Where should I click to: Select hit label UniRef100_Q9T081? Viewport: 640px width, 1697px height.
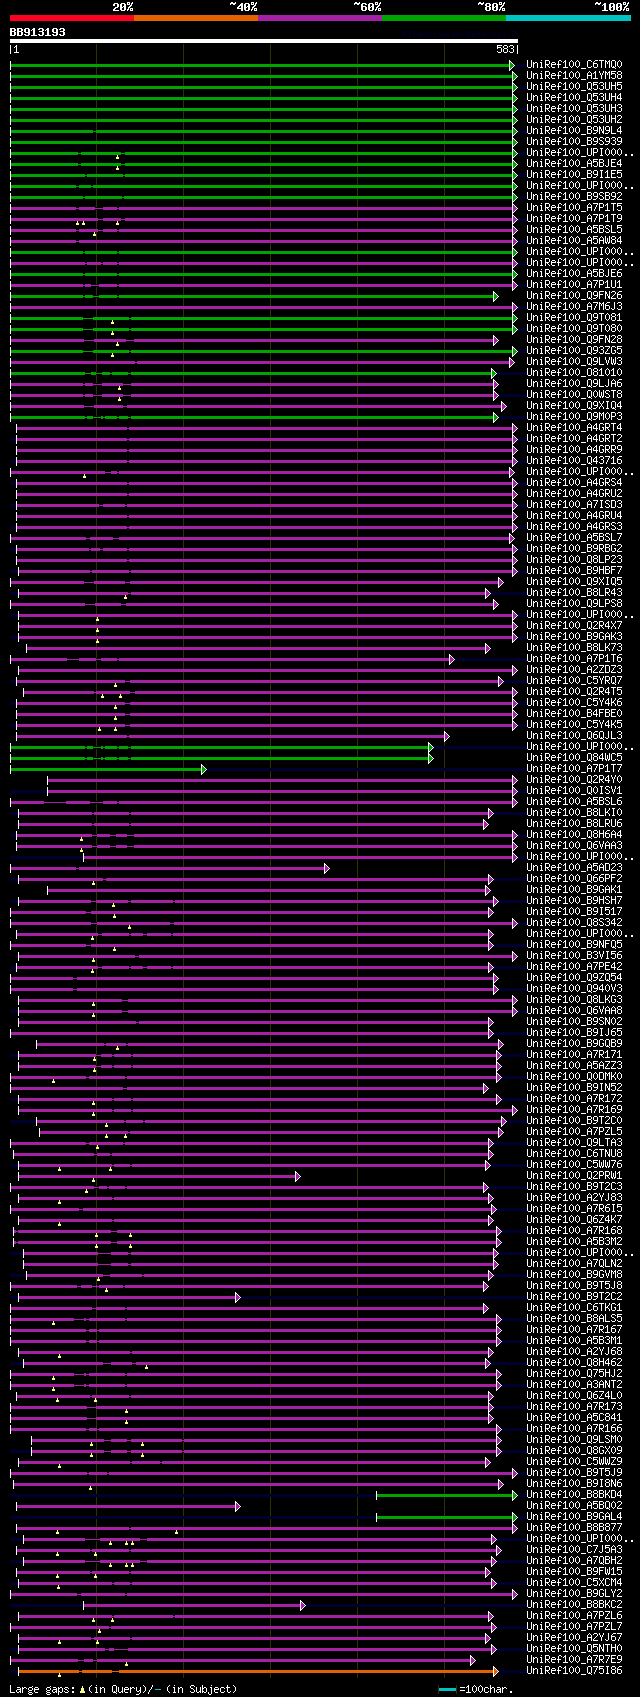tap(574, 318)
